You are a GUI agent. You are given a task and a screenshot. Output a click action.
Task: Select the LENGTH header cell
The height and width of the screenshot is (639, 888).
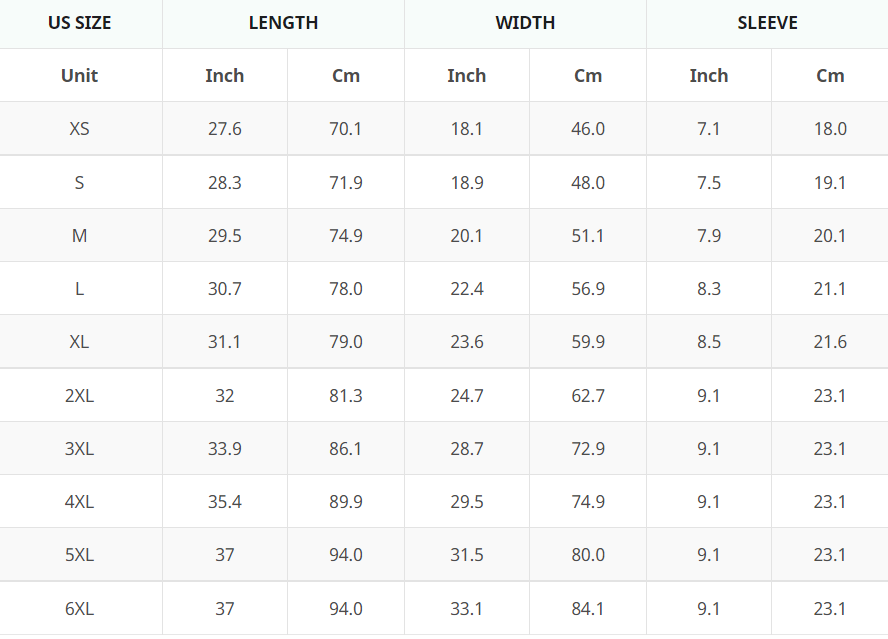[x=283, y=23]
